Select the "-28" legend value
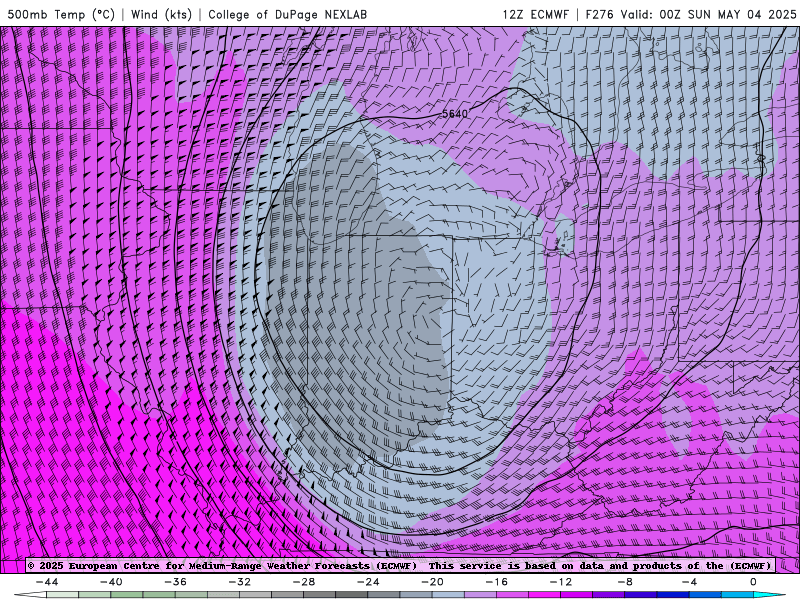The width and height of the screenshot is (800, 600). tap(304, 582)
